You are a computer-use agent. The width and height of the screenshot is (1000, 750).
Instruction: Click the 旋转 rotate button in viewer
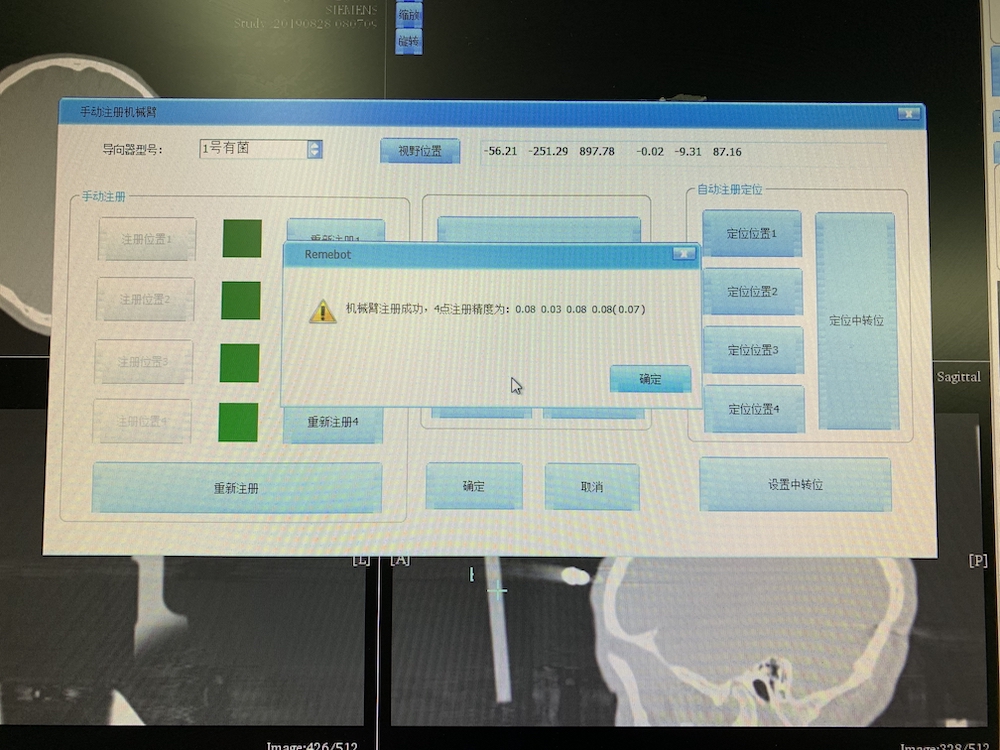tap(408, 42)
